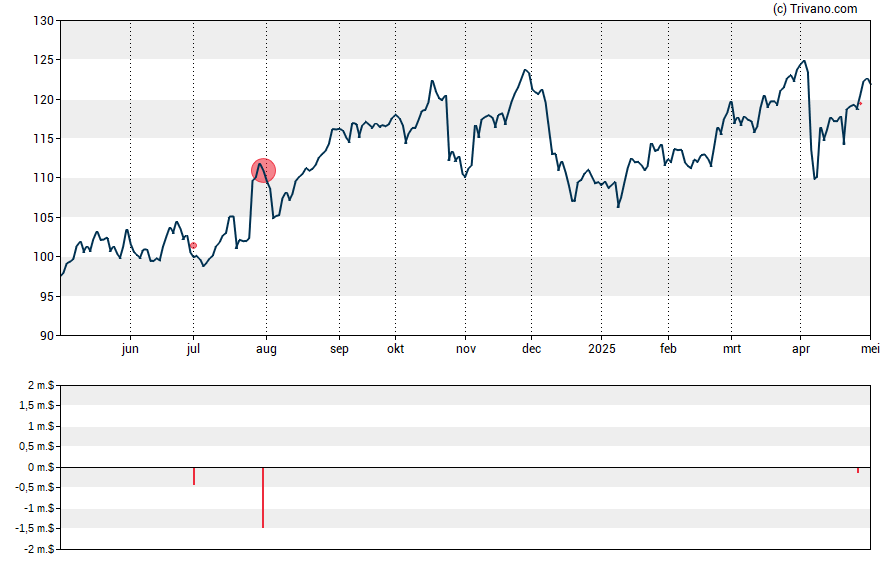Click the '1 m.$' volume axis label
The width and height of the screenshot is (888, 565).
(x=41, y=426)
